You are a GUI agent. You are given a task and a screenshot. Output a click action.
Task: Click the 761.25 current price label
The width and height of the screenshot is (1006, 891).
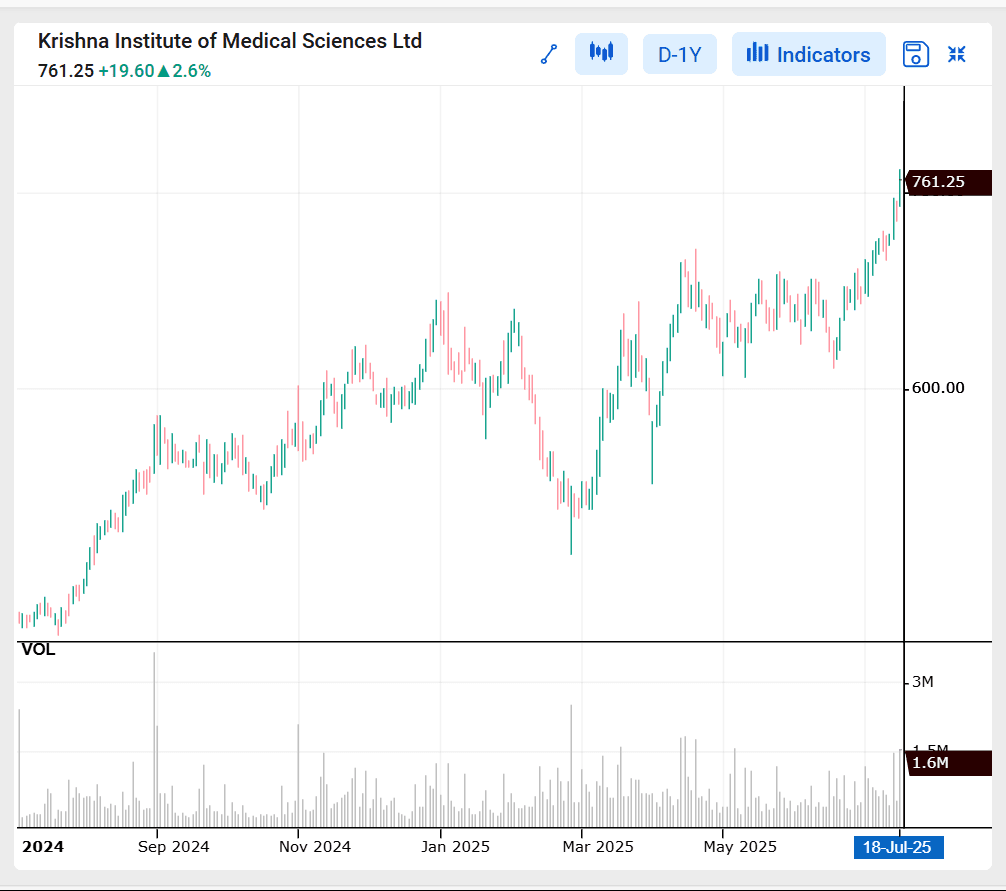pos(948,182)
